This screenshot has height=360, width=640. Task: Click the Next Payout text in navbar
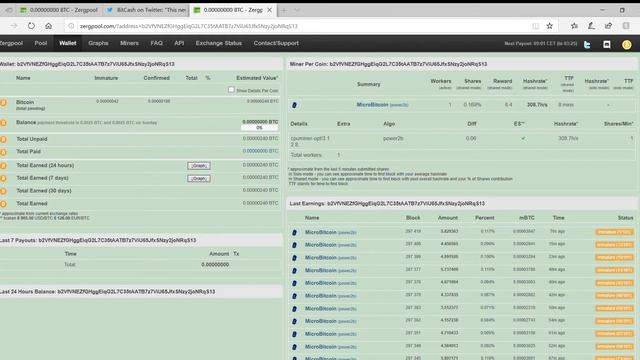[540, 43]
